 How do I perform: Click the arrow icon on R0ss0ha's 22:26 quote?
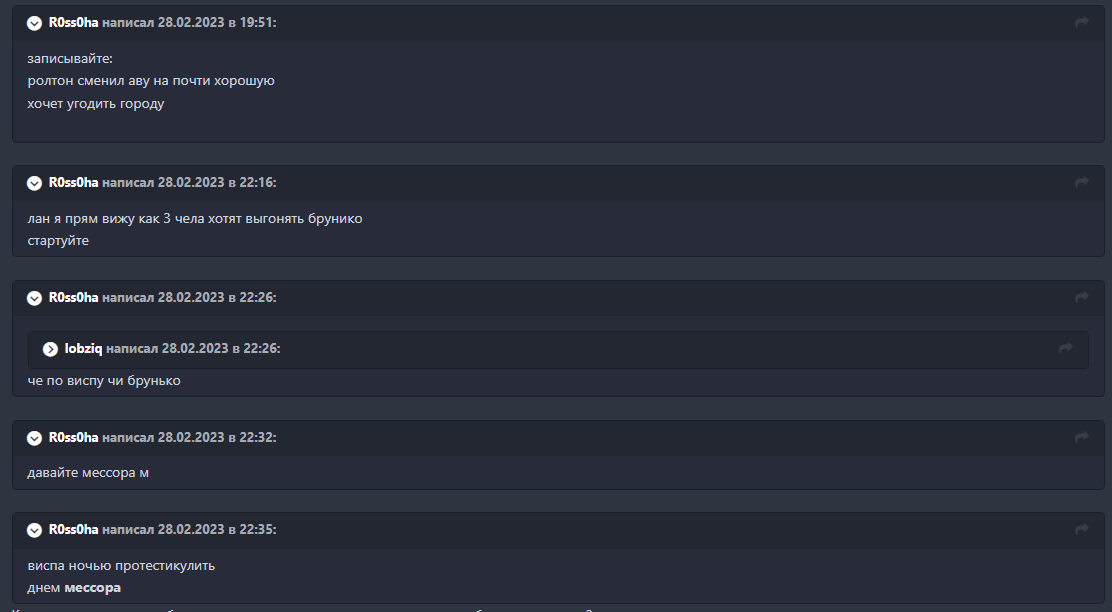point(1081,297)
